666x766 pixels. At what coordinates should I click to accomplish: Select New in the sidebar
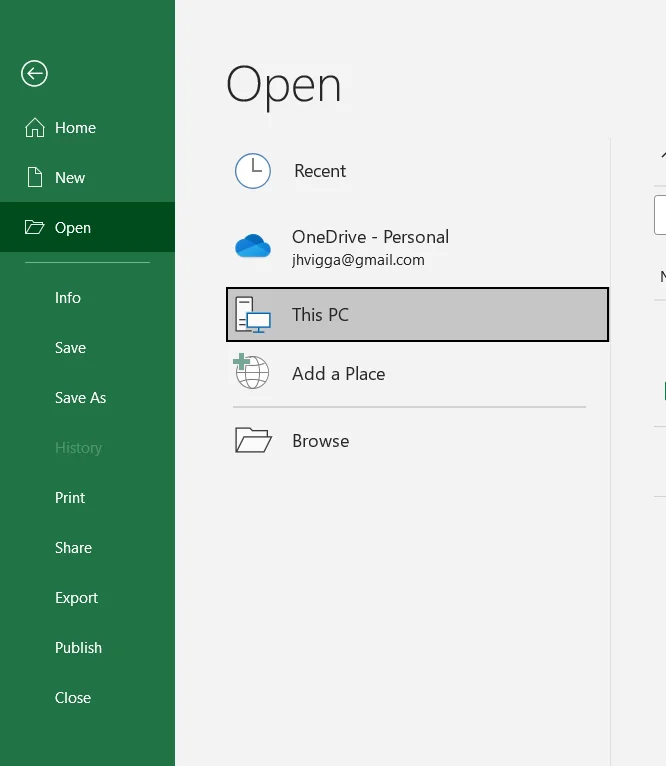87,177
